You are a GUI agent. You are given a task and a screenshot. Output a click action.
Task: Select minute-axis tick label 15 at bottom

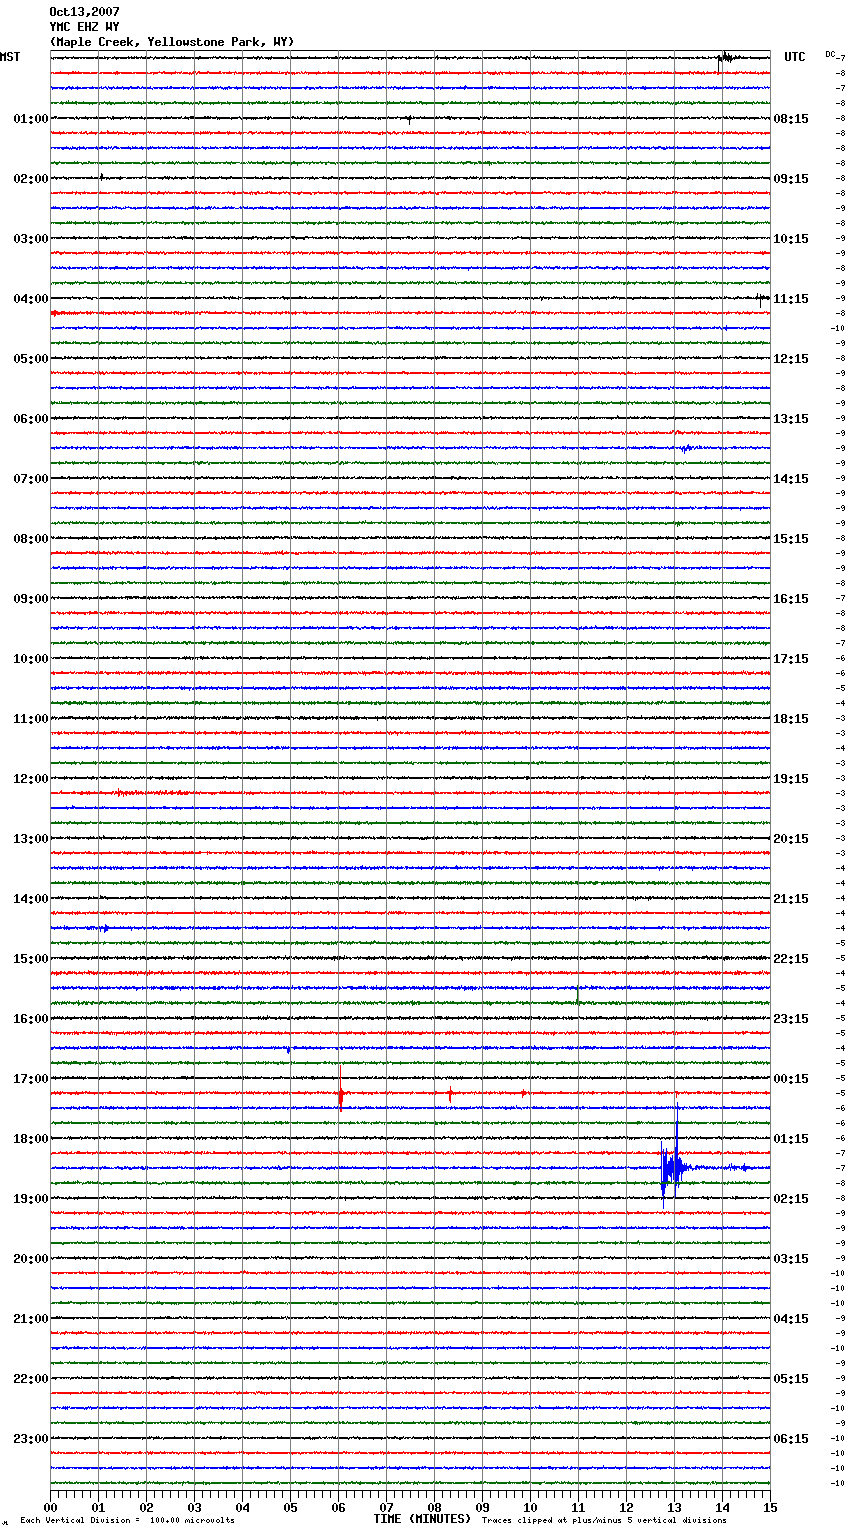click(769, 1507)
